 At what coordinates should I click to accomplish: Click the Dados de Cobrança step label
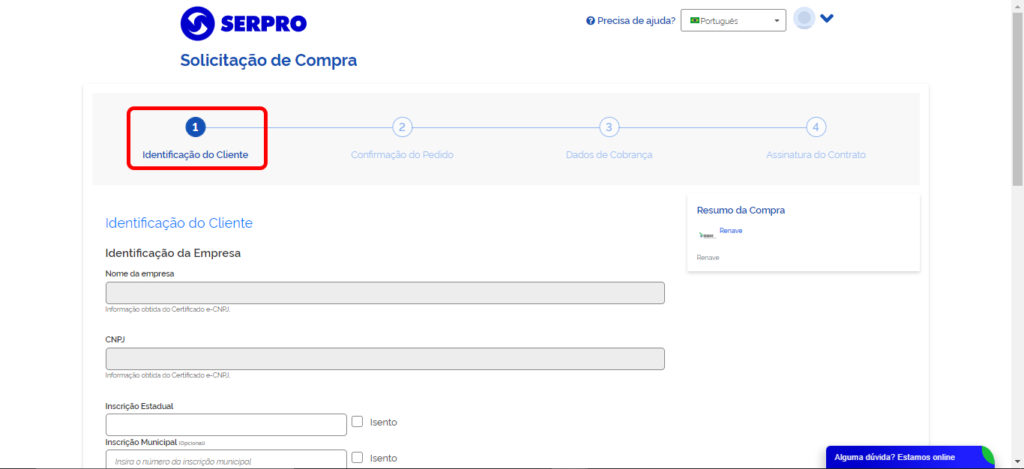click(x=609, y=155)
